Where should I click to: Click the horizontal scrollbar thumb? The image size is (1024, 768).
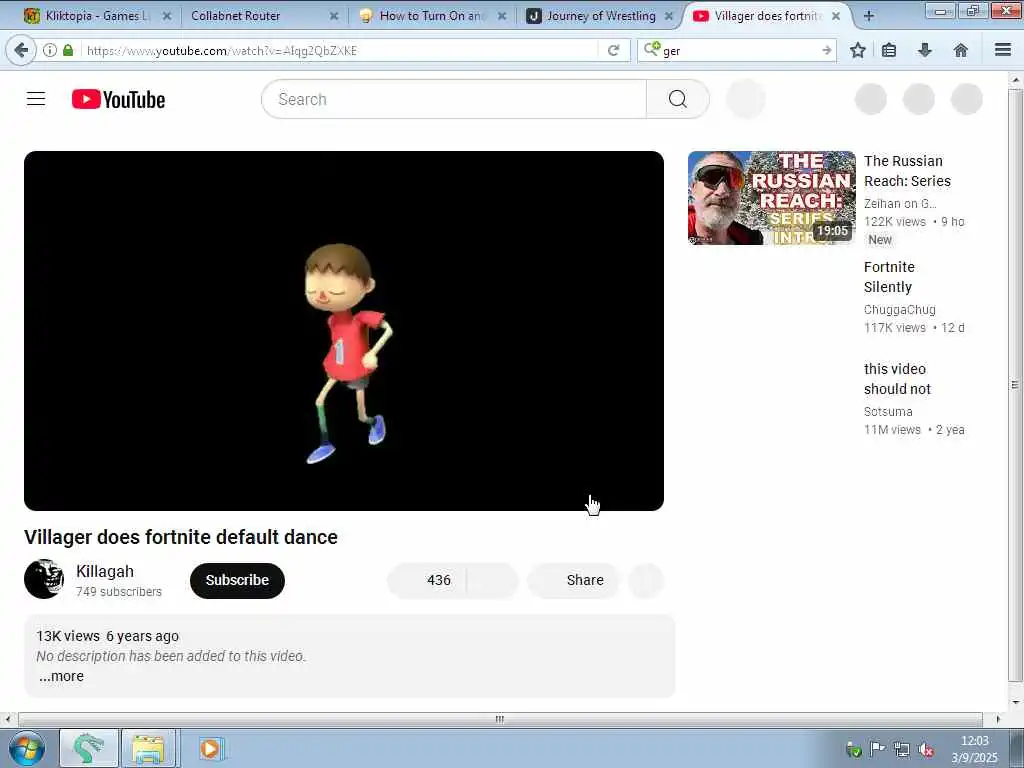(x=500, y=719)
